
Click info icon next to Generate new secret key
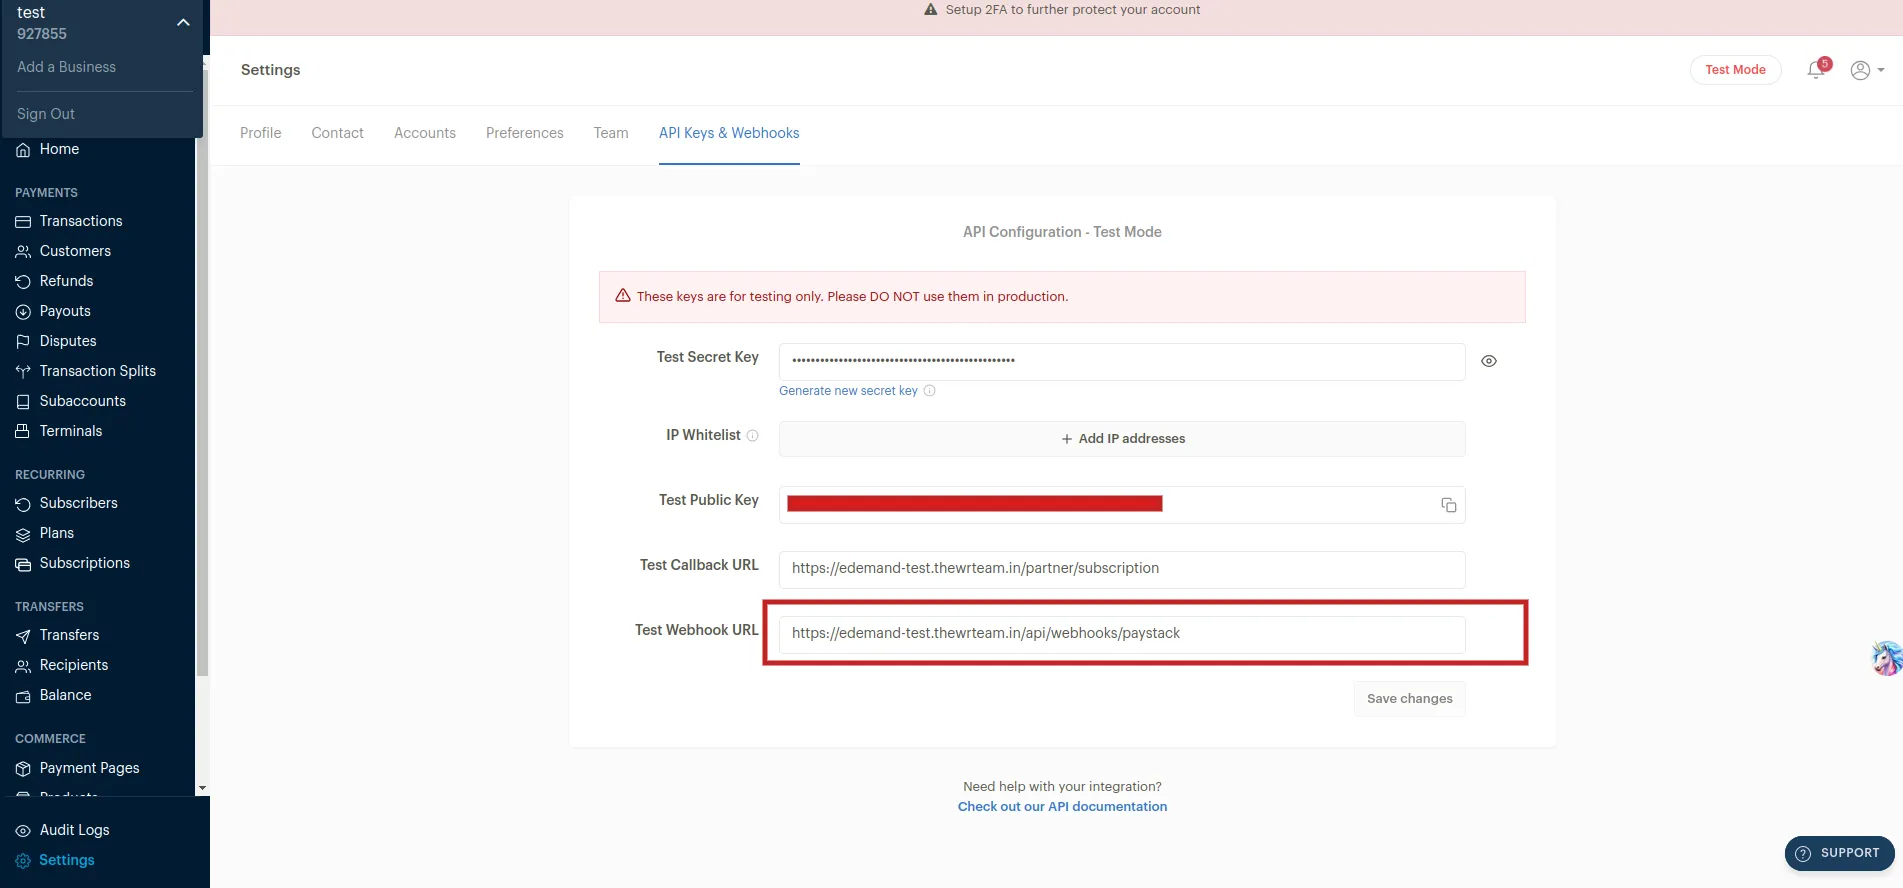click(929, 391)
